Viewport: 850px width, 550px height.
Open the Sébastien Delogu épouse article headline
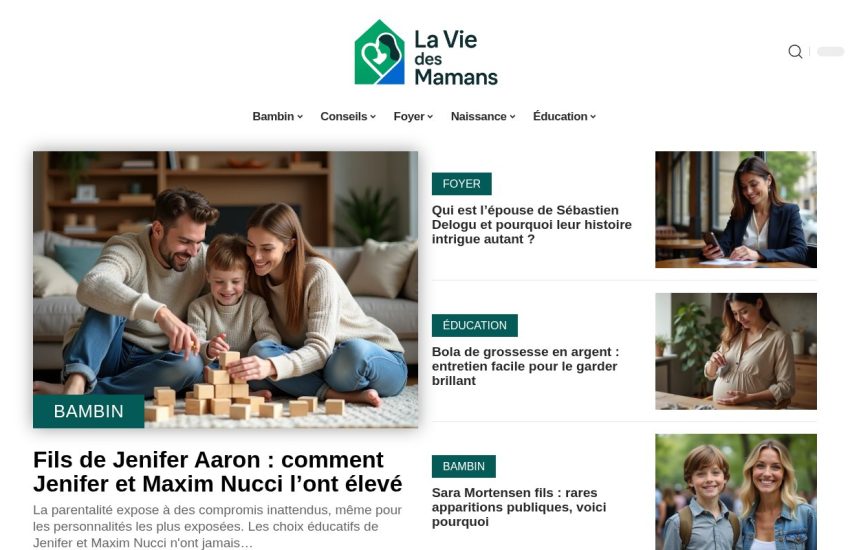pos(532,224)
